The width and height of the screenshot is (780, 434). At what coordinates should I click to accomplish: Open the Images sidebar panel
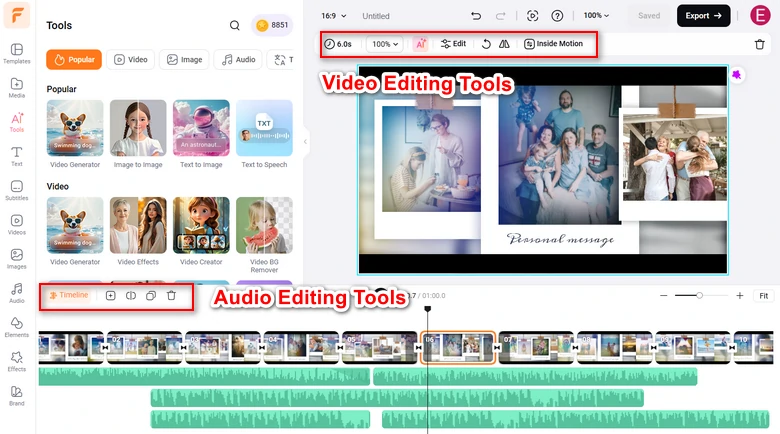(x=17, y=259)
